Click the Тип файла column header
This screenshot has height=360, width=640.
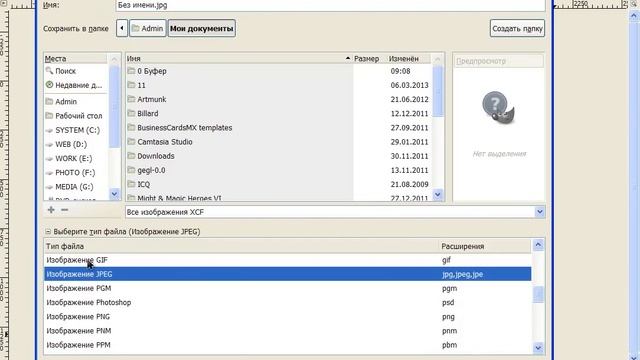point(241,246)
